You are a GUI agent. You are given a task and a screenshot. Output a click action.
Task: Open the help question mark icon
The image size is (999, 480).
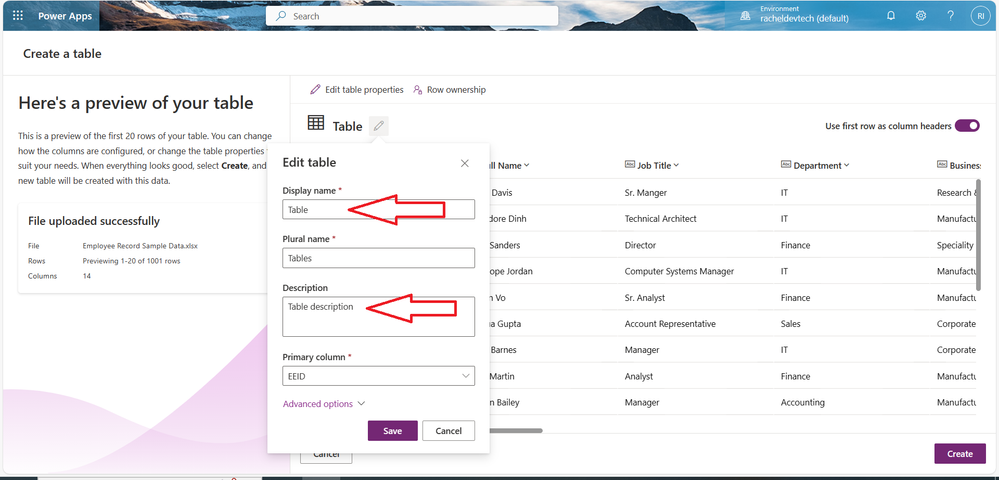950,16
